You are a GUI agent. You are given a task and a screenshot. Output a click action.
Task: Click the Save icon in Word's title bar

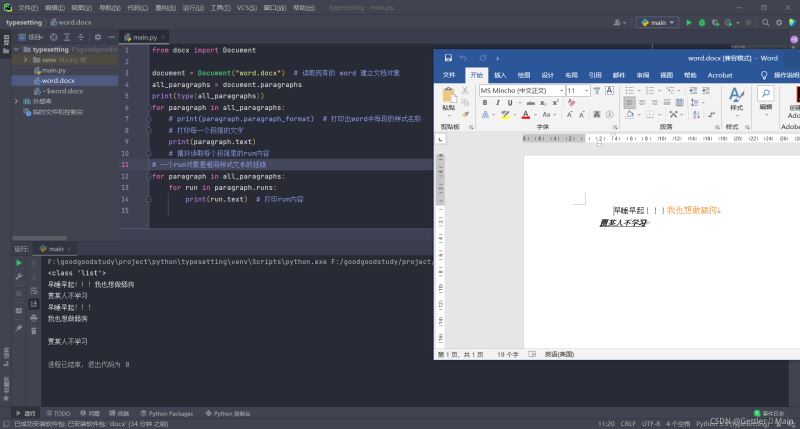[x=448, y=58]
